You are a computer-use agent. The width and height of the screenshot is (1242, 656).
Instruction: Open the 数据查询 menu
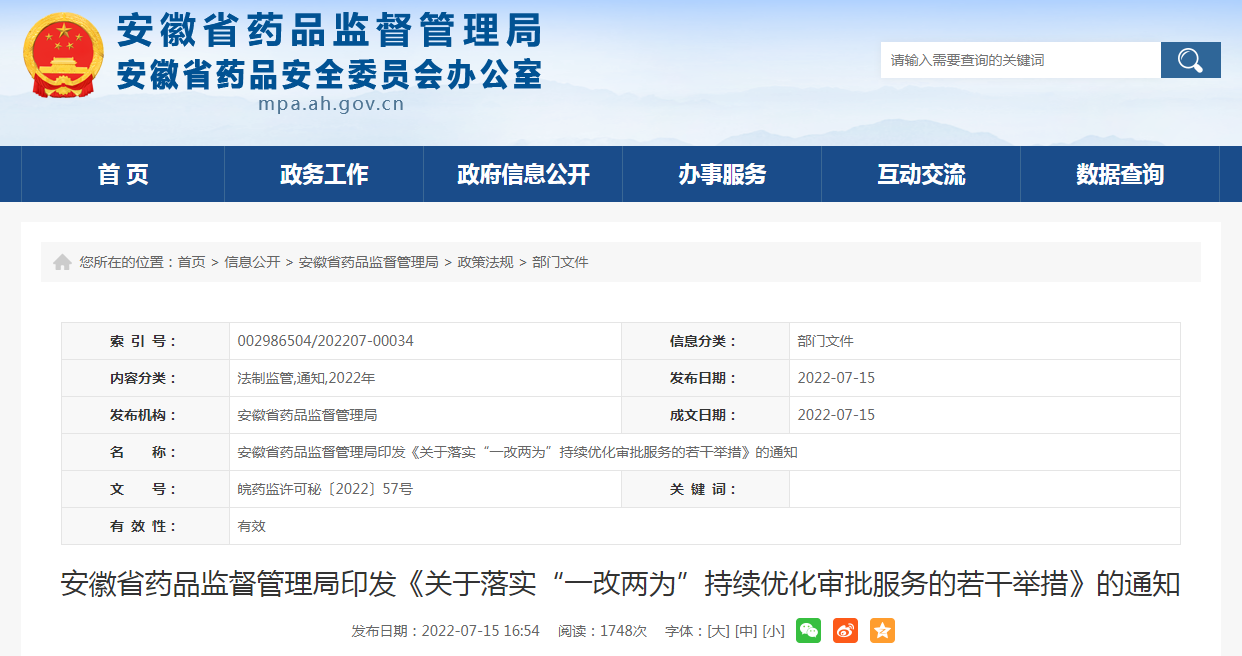point(1119,173)
